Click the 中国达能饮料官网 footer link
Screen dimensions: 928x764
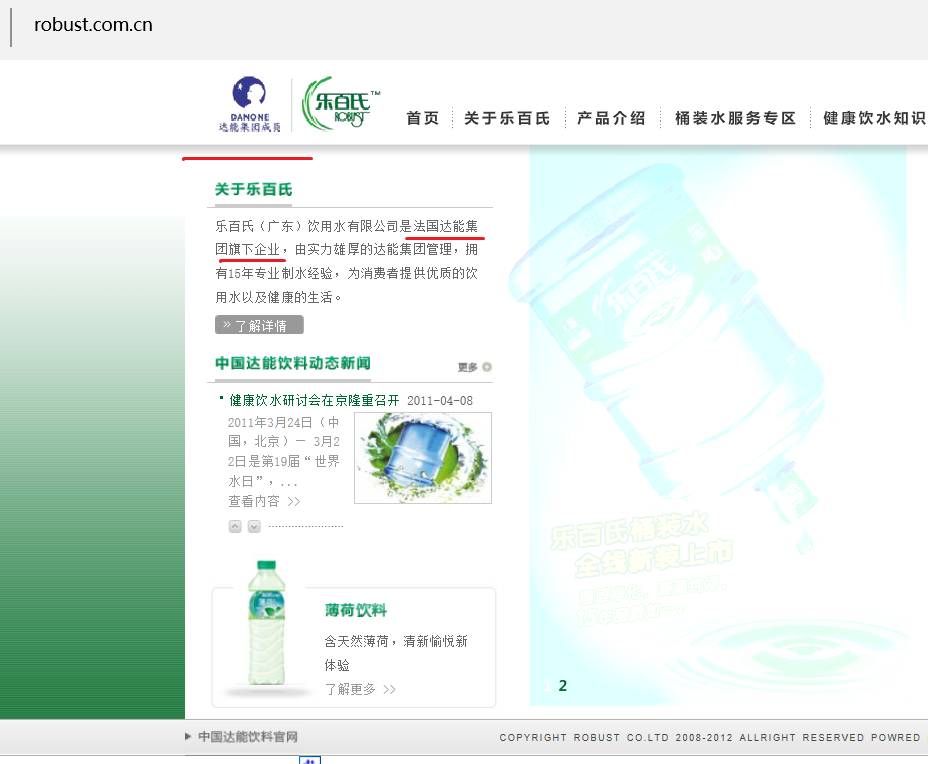point(248,737)
